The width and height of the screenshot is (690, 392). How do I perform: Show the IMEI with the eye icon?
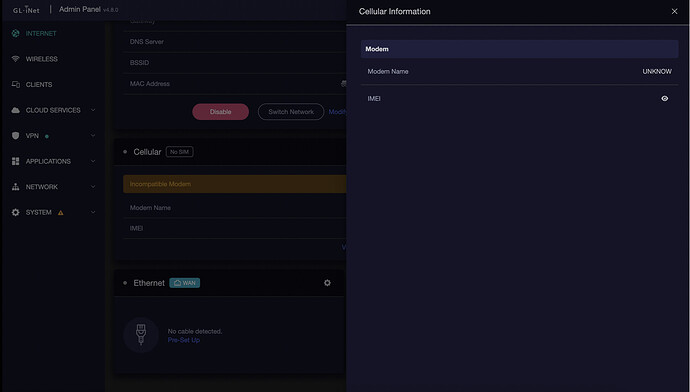pyautogui.click(x=664, y=99)
